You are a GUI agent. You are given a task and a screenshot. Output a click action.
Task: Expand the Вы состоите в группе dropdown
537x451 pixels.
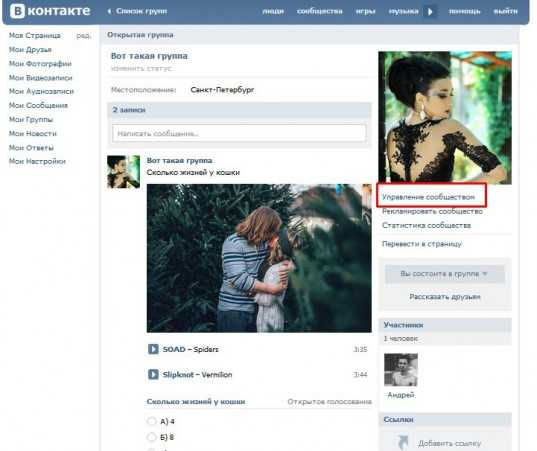(x=445, y=274)
